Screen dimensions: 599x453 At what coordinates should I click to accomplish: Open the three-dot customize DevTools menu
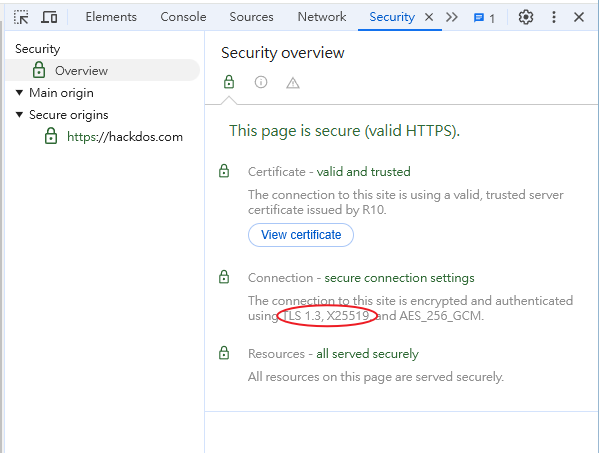[554, 17]
